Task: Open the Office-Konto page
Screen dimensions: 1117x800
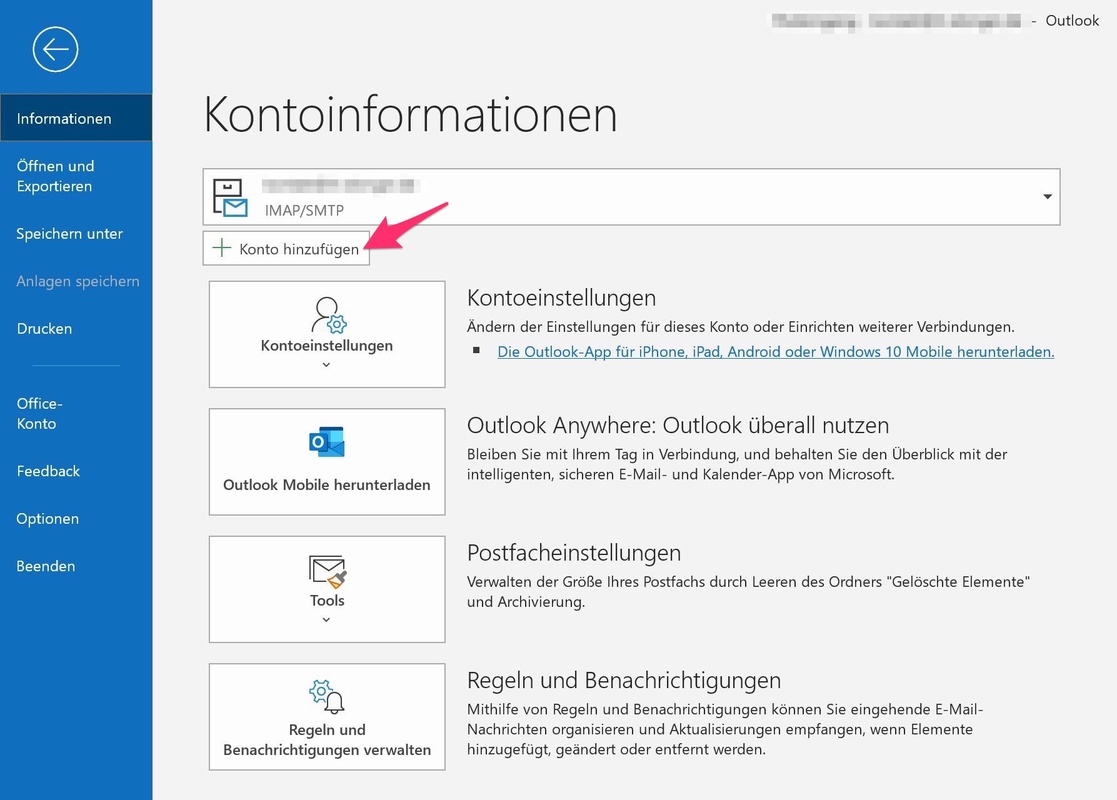Action: (x=76, y=413)
